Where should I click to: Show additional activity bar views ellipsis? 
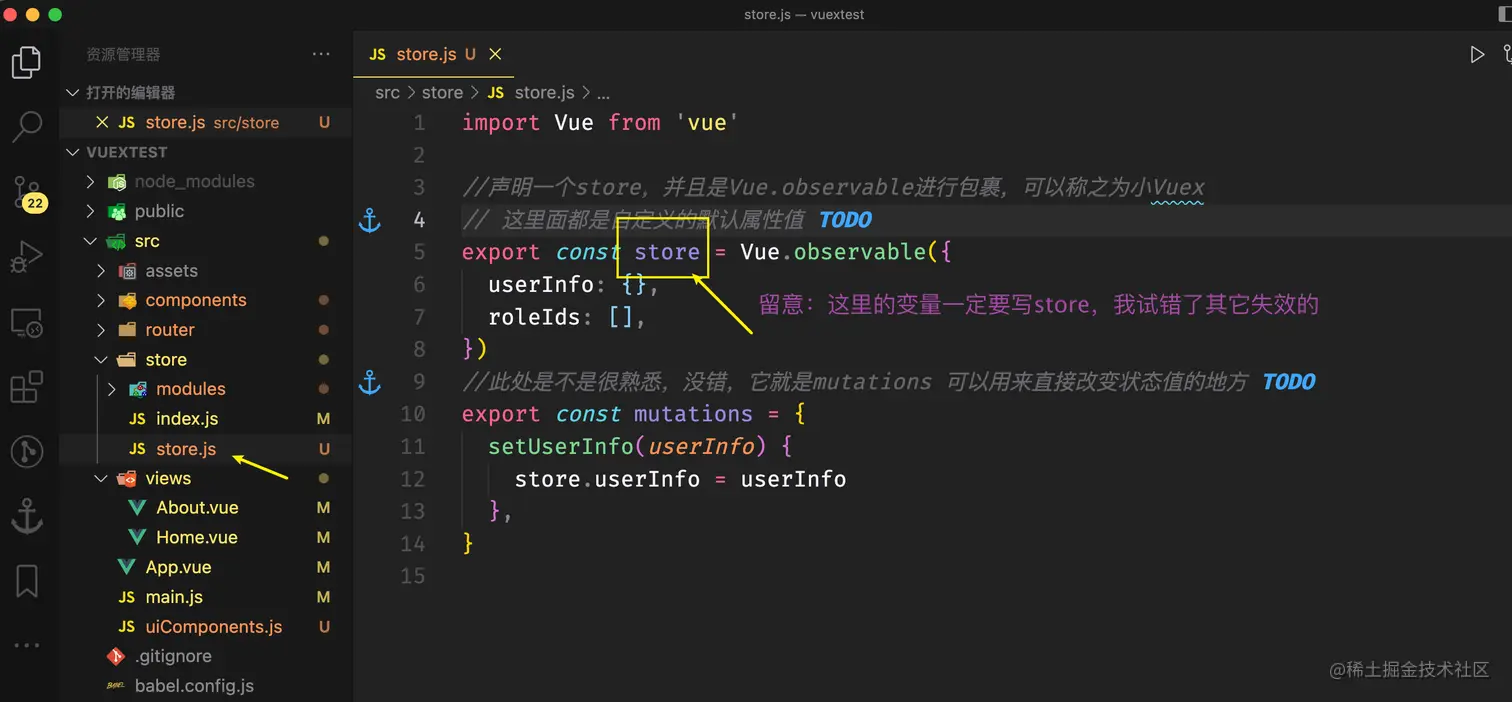point(26,645)
